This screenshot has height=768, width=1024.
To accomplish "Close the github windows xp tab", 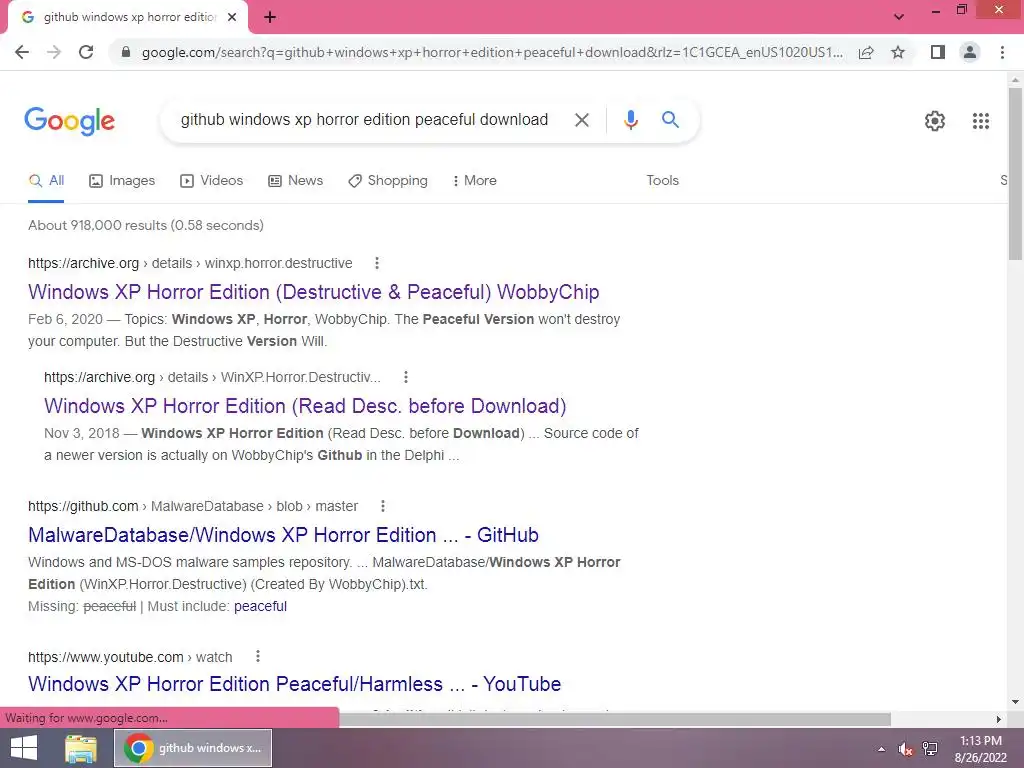I will pyautogui.click(x=232, y=17).
